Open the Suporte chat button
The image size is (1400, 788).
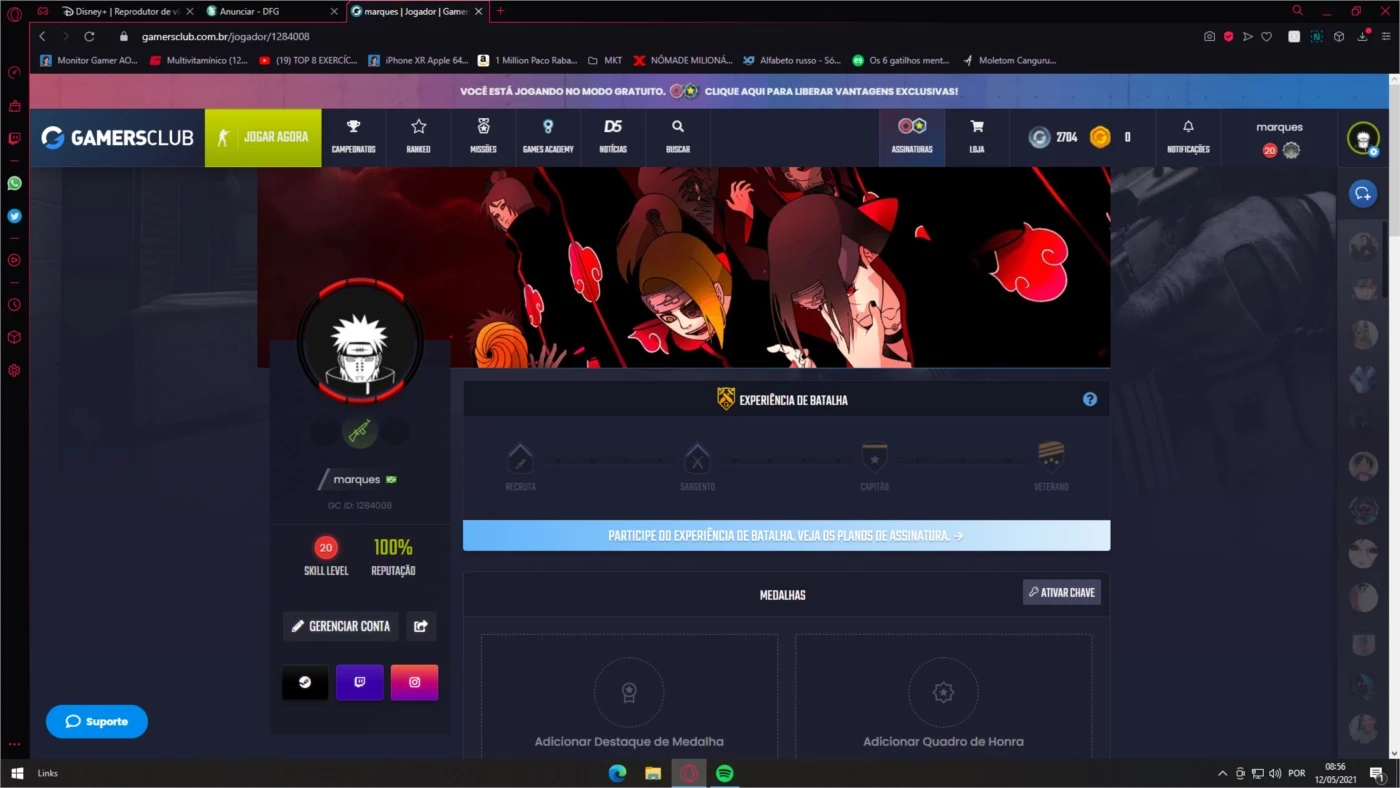point(97,721)
